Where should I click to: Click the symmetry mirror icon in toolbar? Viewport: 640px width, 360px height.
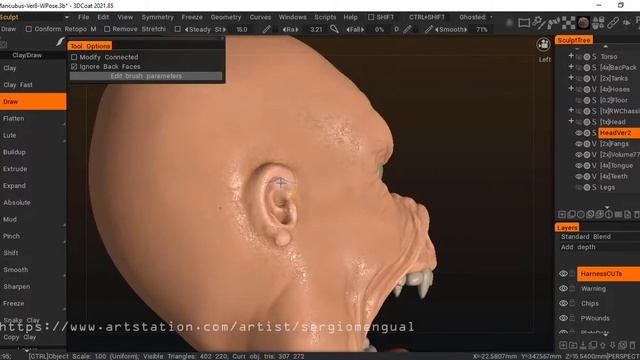click(x=627, y=23)
